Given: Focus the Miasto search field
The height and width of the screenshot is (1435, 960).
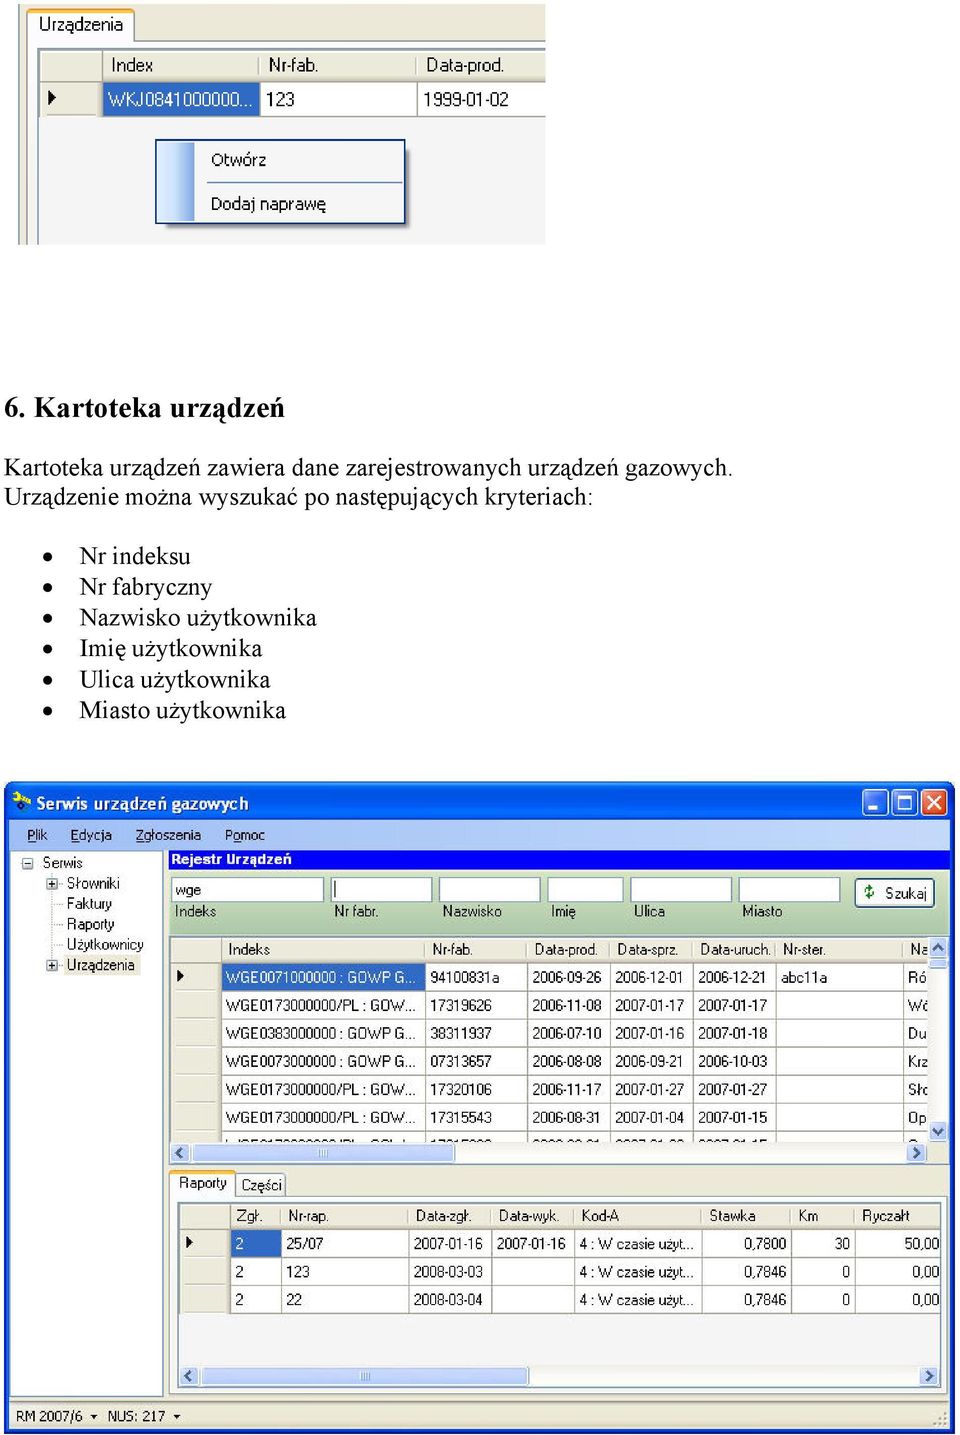Looking at the screenshot, I should [x=790, y=890].
